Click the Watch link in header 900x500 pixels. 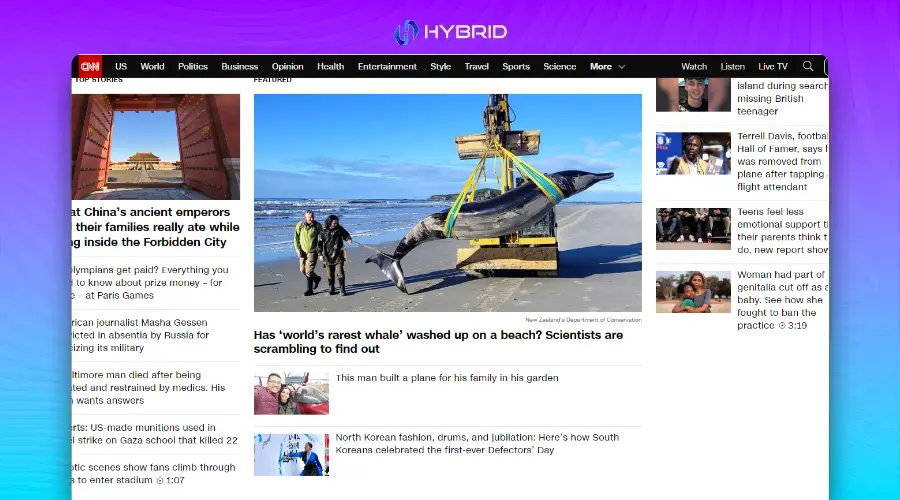point(694,67)
